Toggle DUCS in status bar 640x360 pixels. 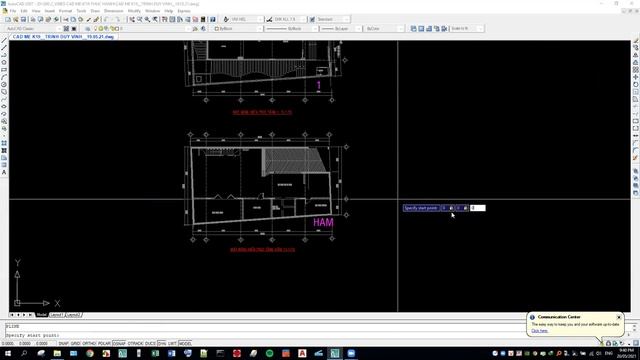(150, 343)
